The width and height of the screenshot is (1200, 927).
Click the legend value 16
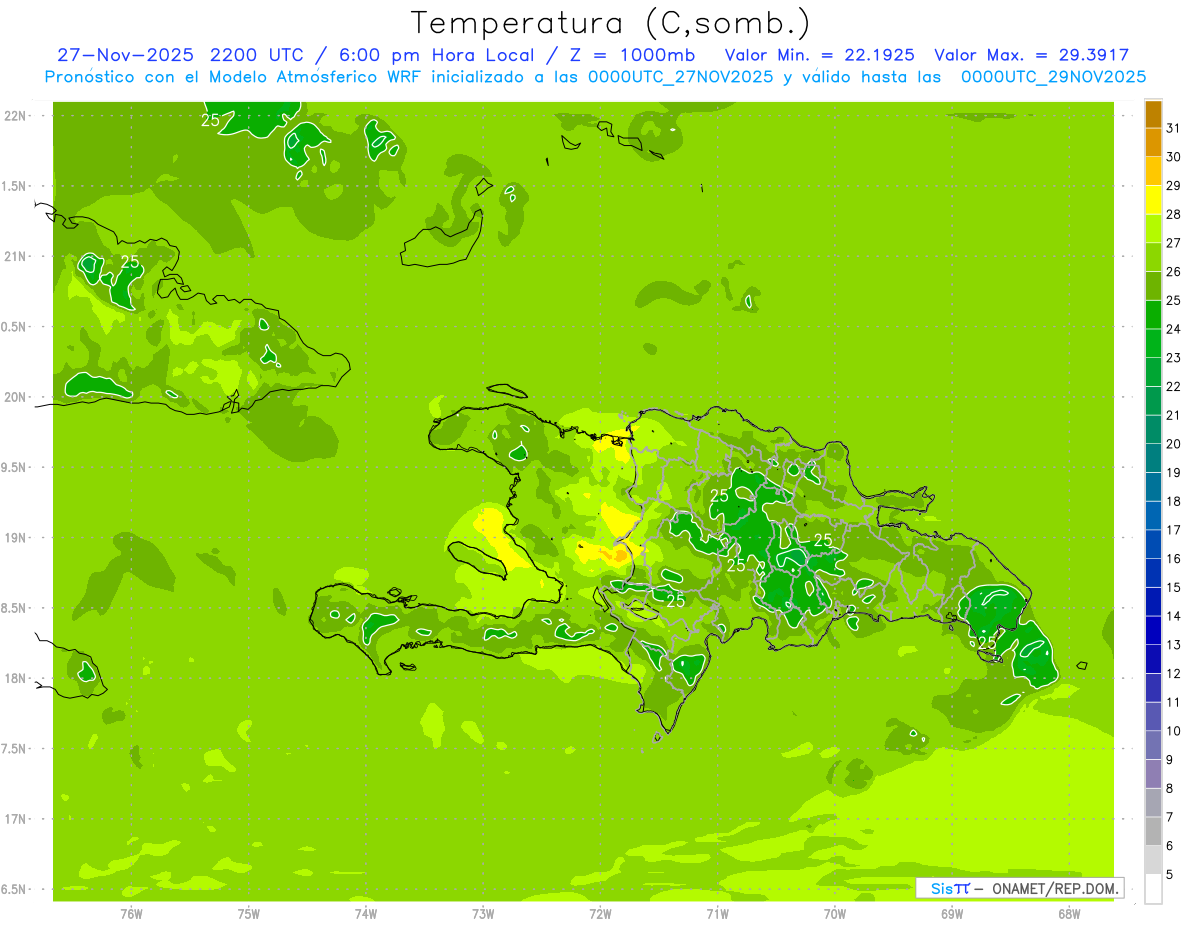[x=1173, y=558]
